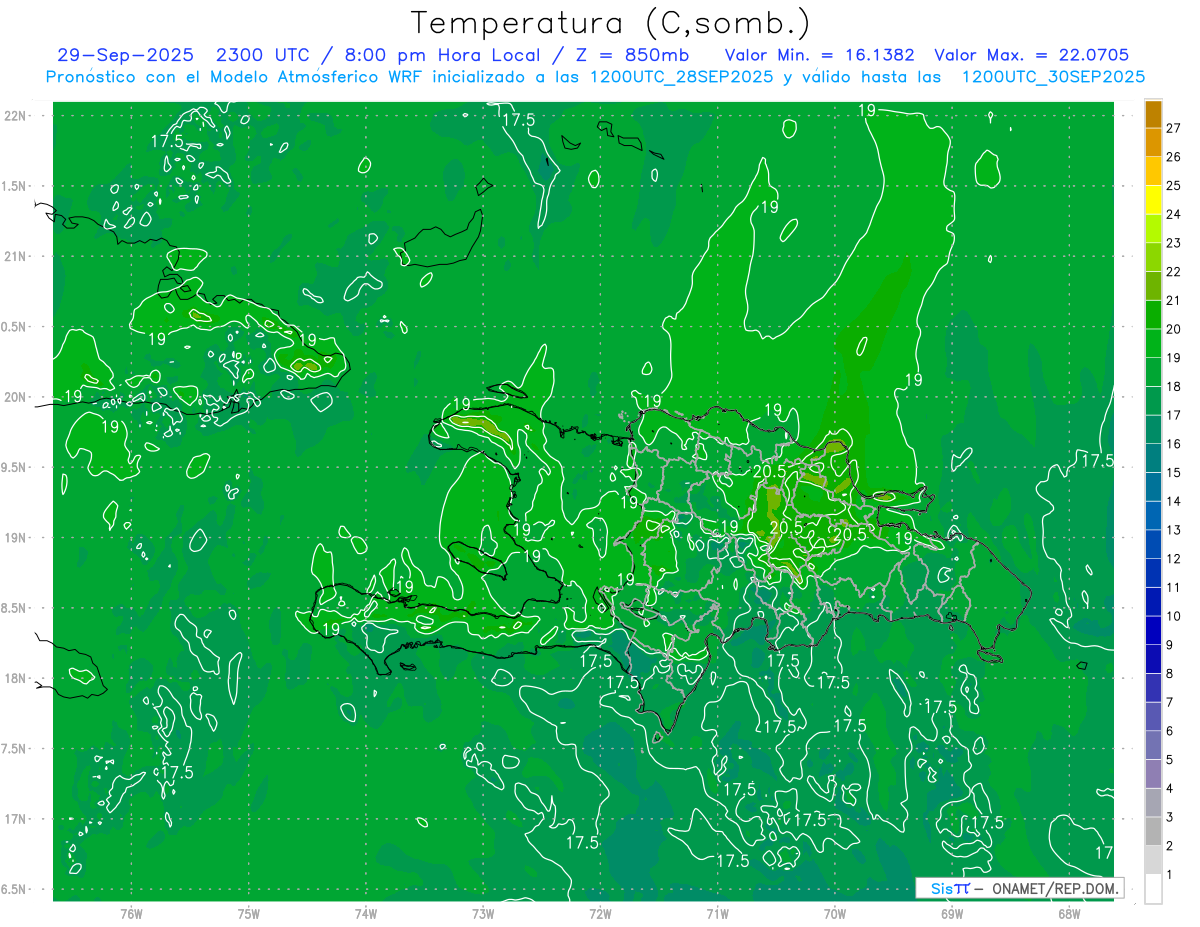Click the '18N' latitude axis label
The image size is (1200, 927).
[17, 678]
